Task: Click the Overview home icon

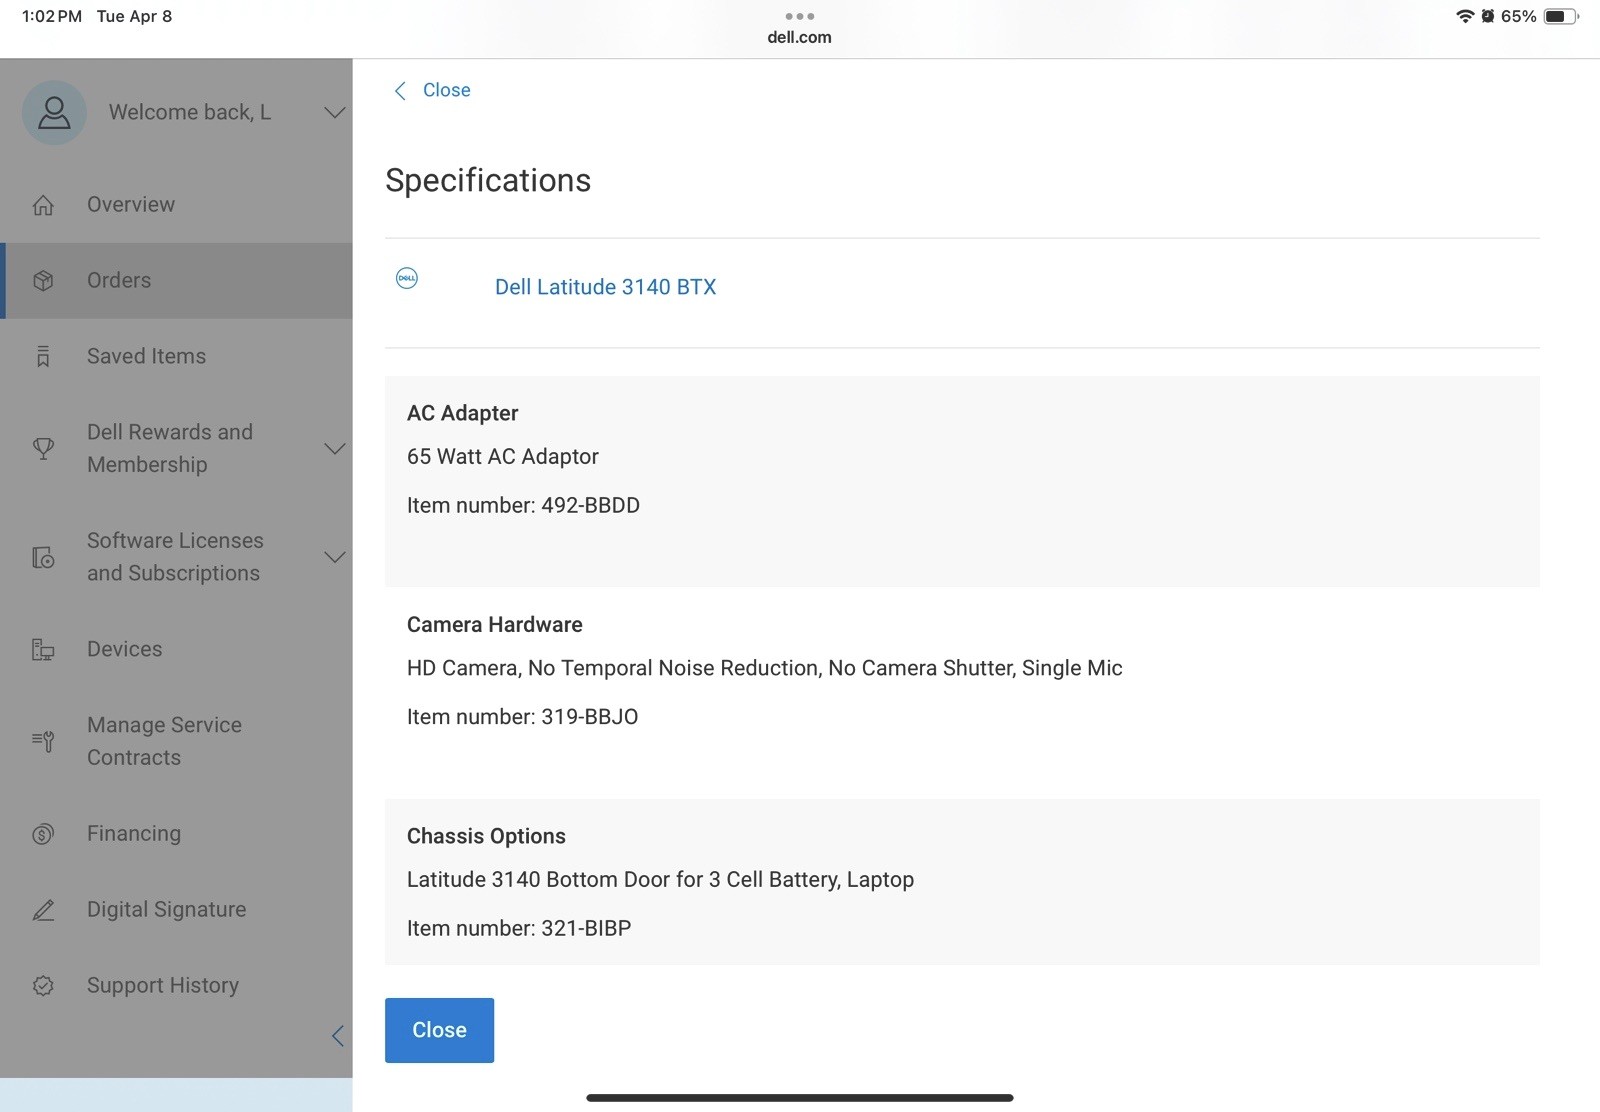Action: click(x=43, y=205)
